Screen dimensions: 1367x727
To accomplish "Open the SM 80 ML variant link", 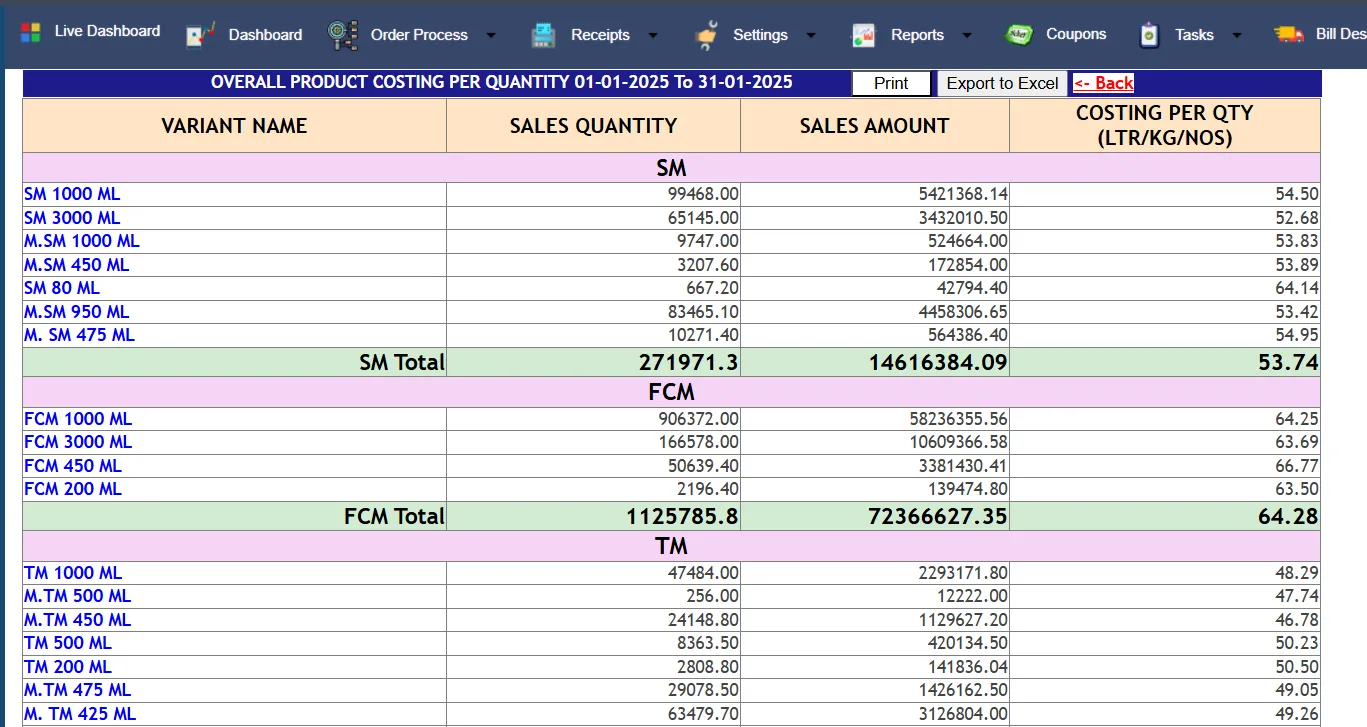I will point(62,288).
